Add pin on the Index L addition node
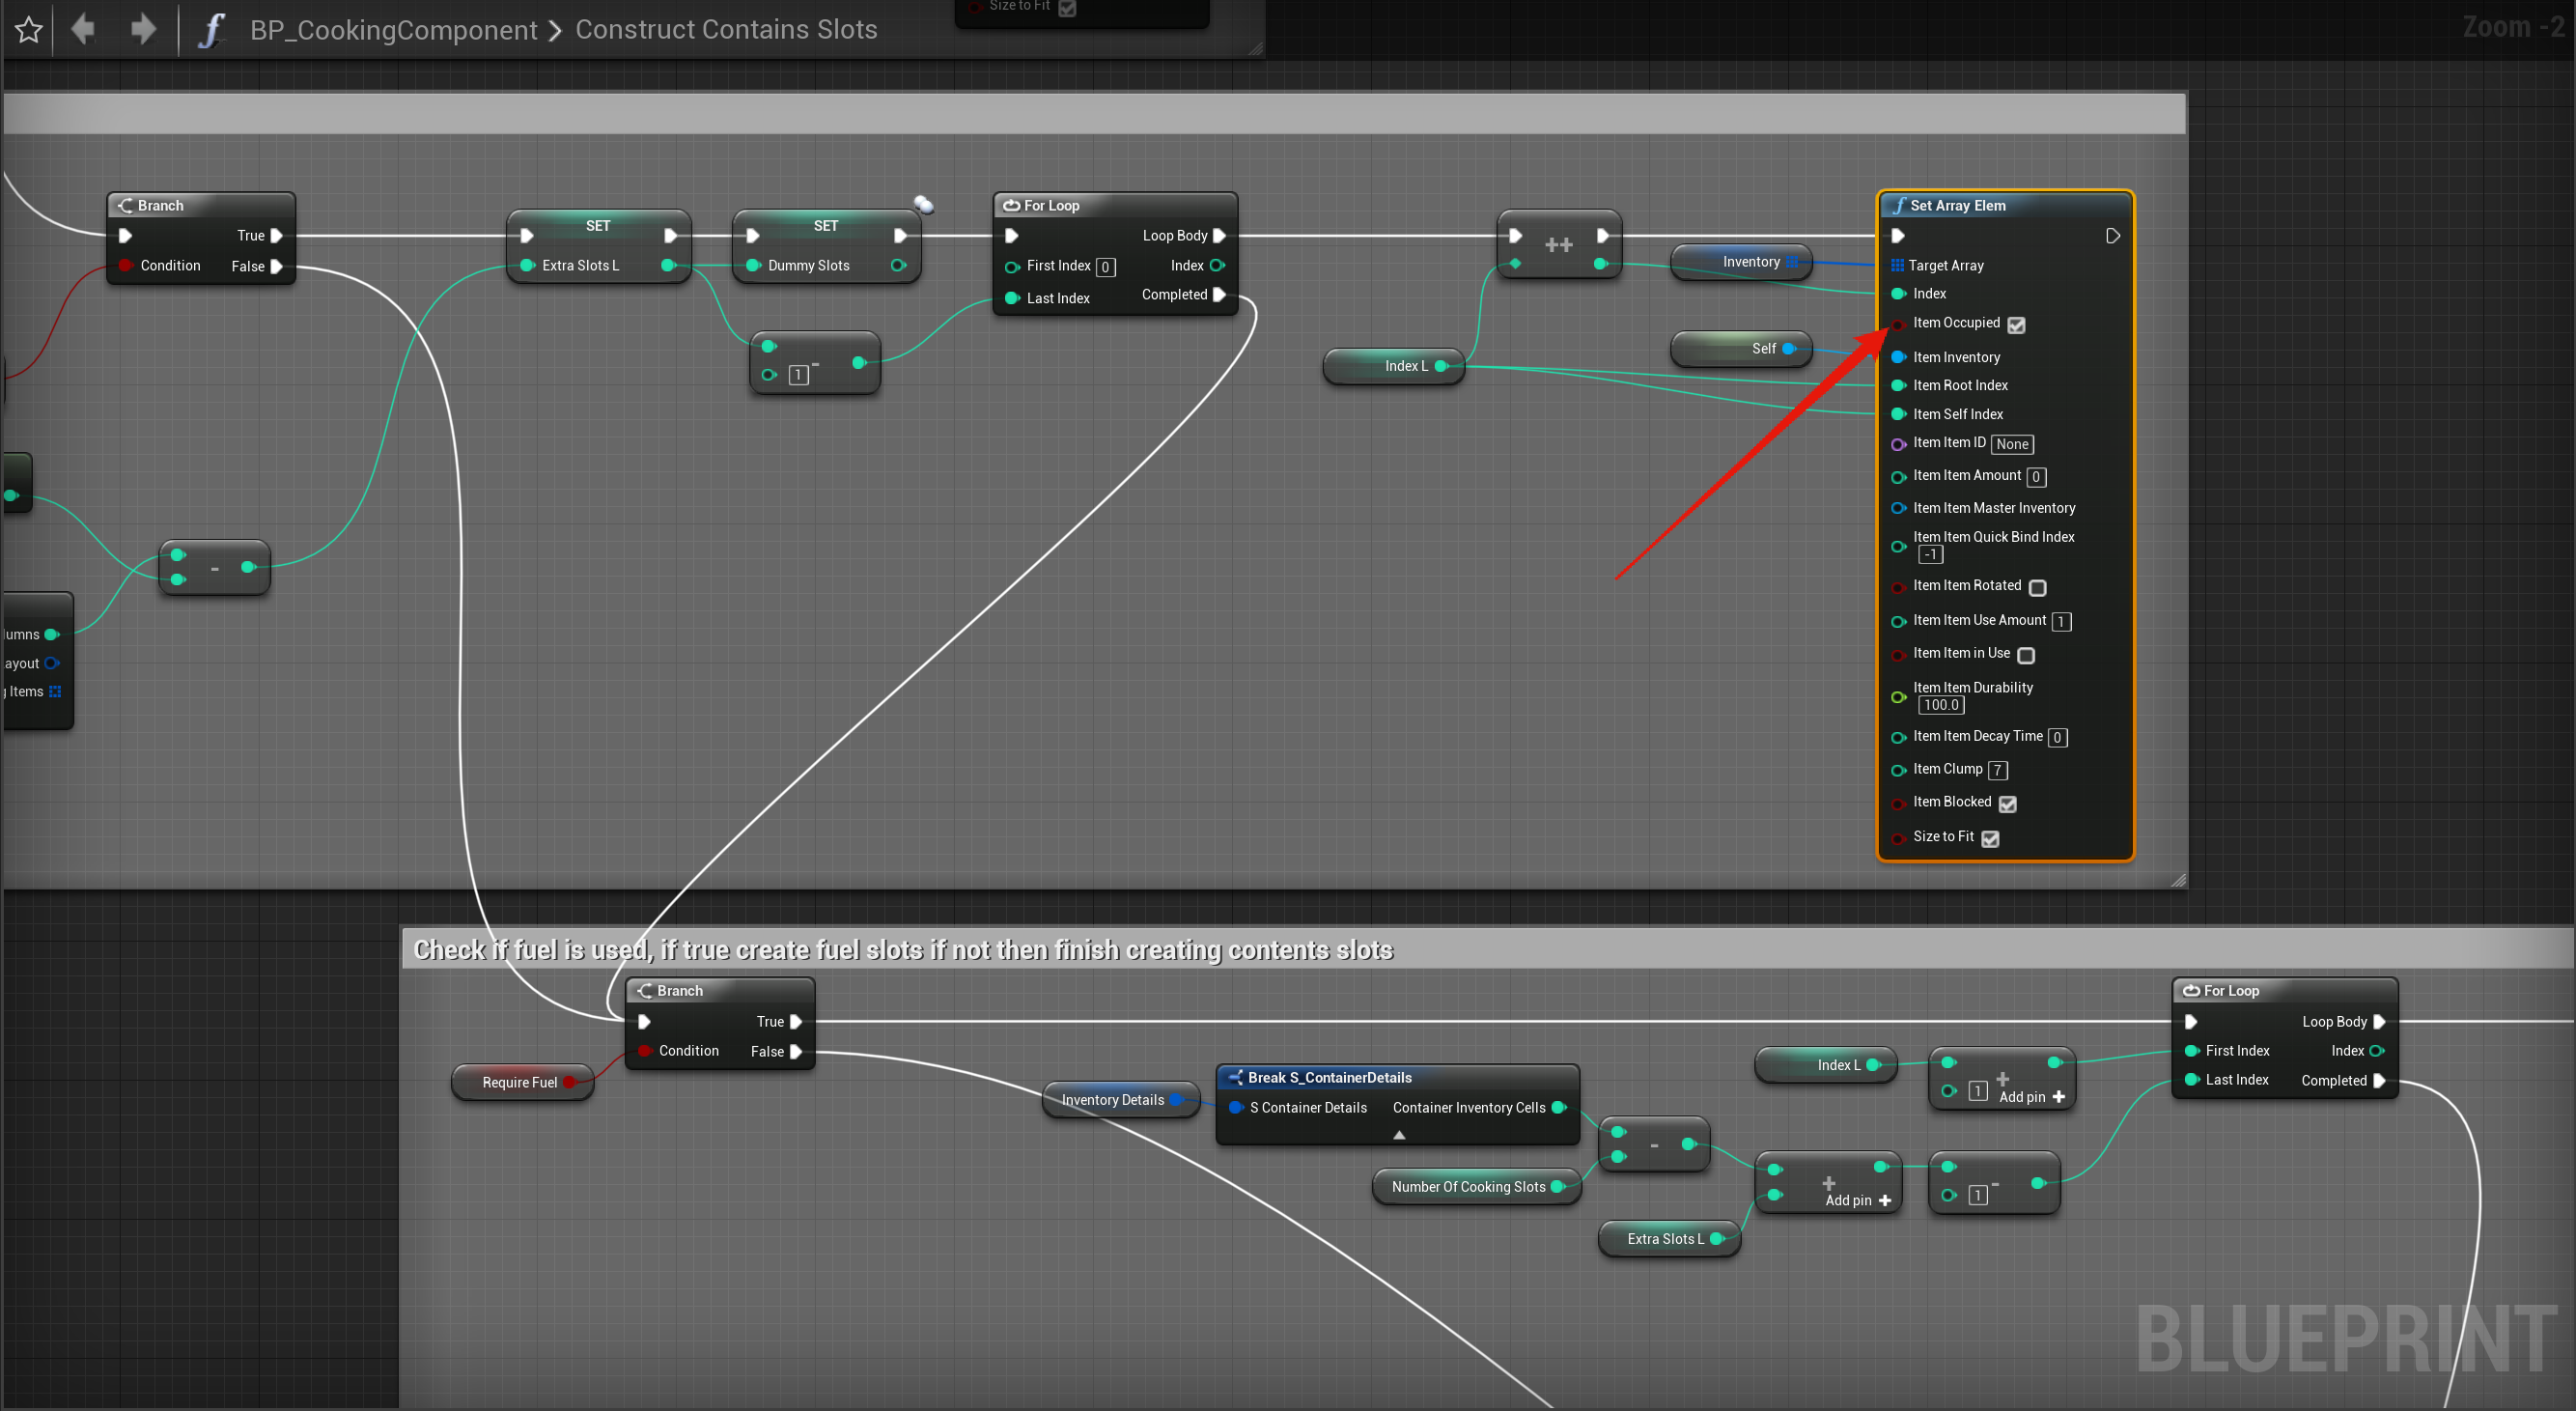 point(2031,1097)
